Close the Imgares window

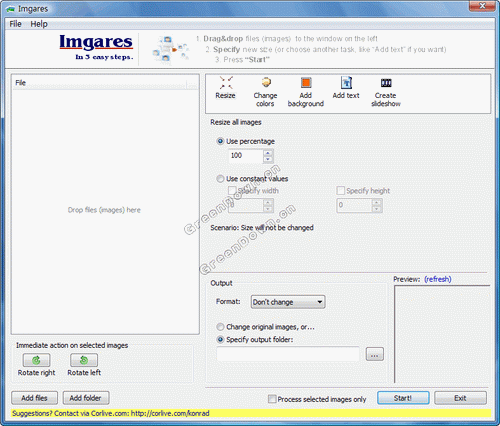[482, 6]
